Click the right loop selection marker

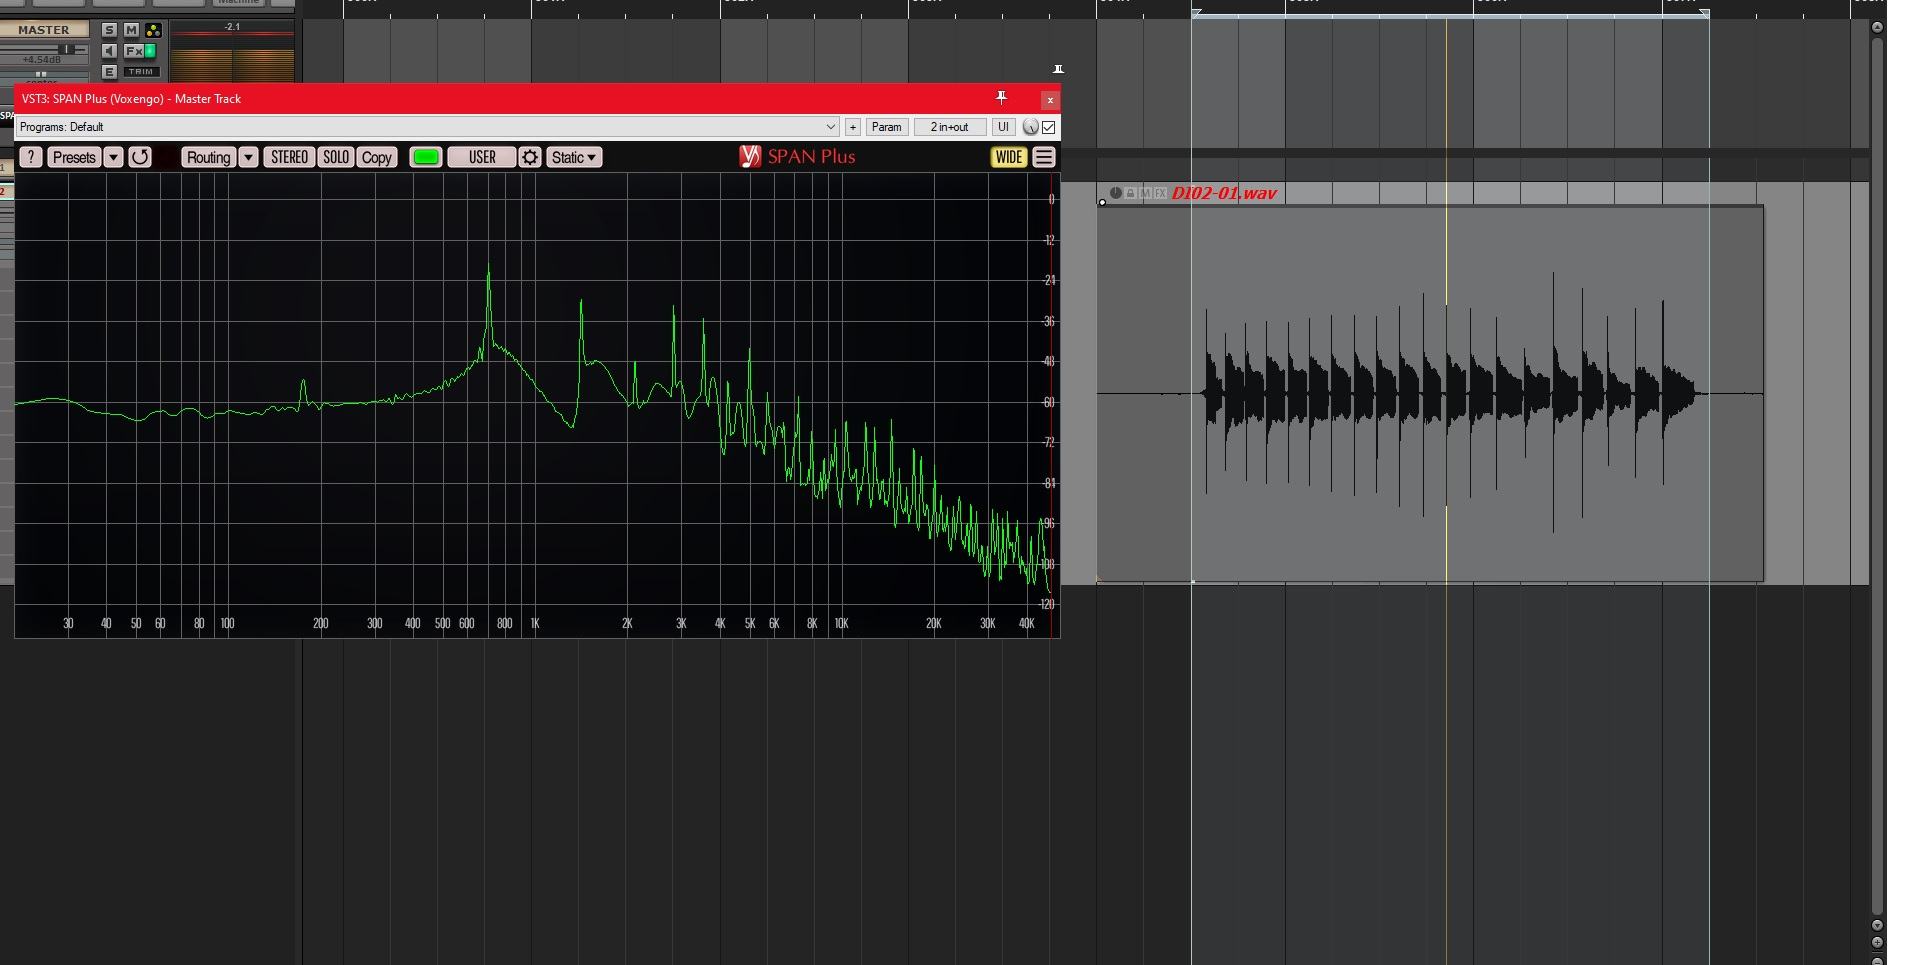(1704, 13)
